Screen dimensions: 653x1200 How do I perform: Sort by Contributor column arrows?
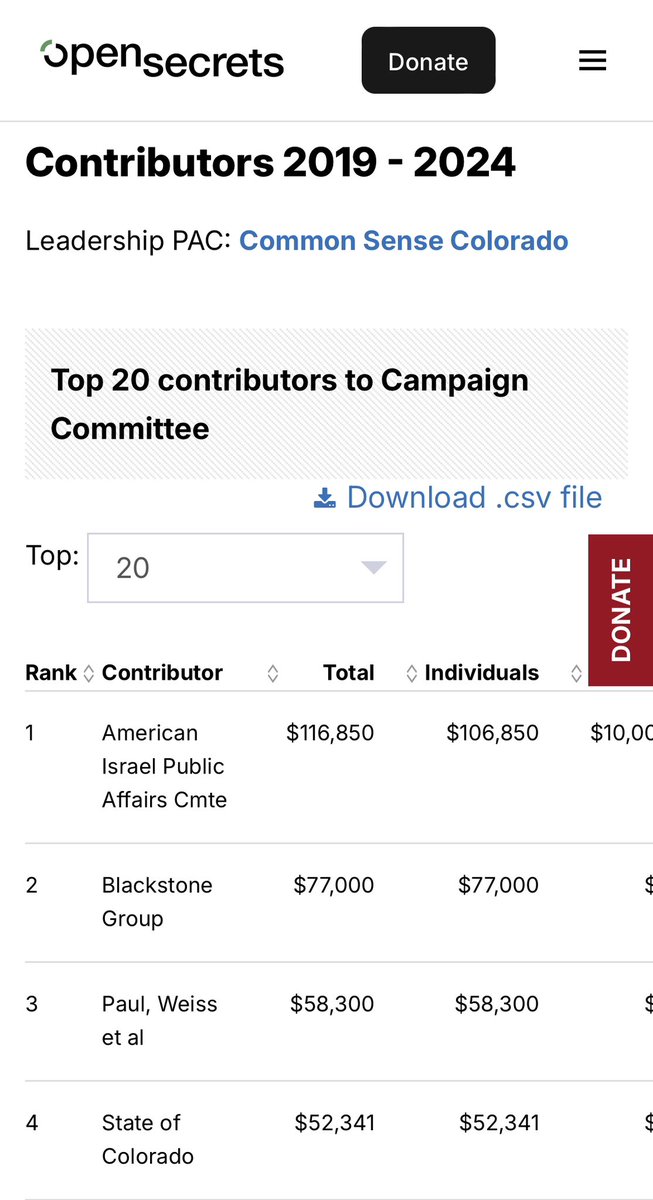(273, 674)
